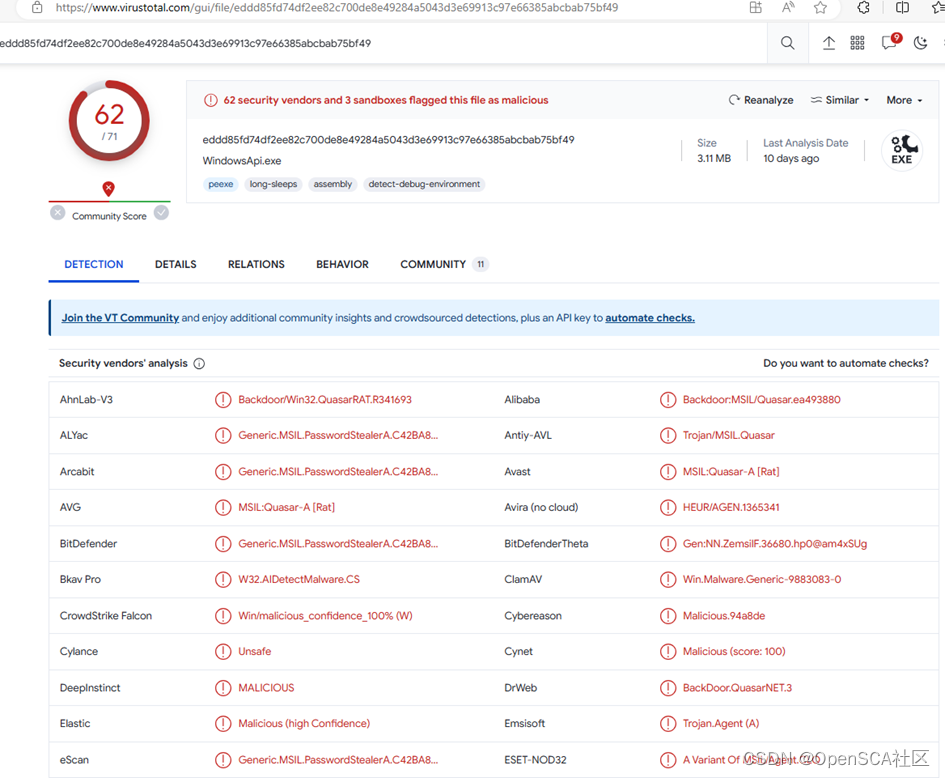945x778 pixels.
Task: Click HEUR/AGEN.1365341 detection text
Action: (730, 507)
